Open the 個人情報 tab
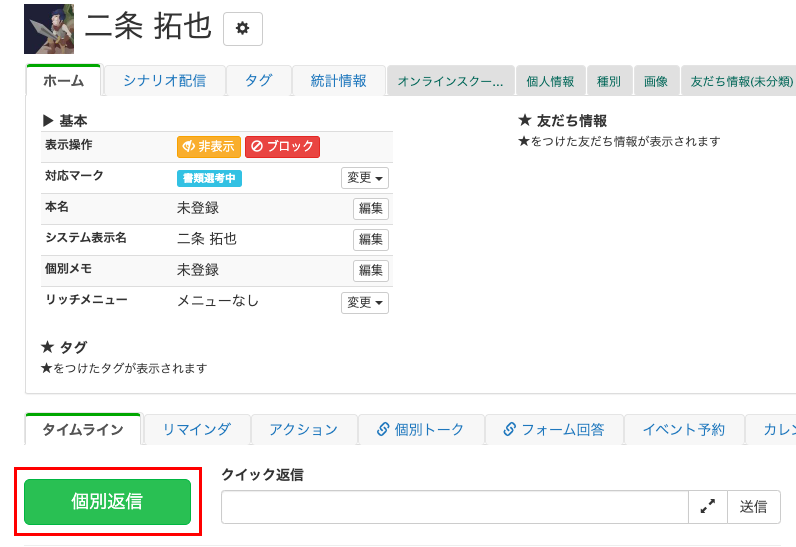The image size is (796, 547). pyautogui.click(x=550, y=82)
